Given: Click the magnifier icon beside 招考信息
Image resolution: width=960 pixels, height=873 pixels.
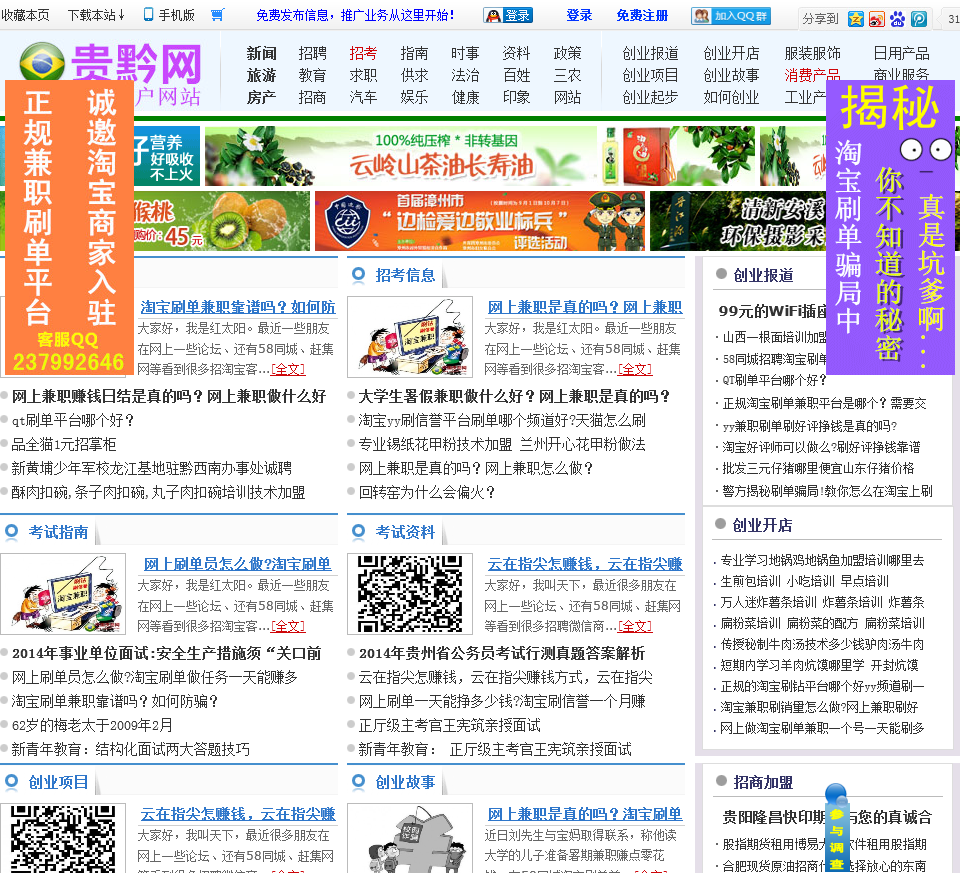Looking at the screenshot, I should [x=358, y=275].
